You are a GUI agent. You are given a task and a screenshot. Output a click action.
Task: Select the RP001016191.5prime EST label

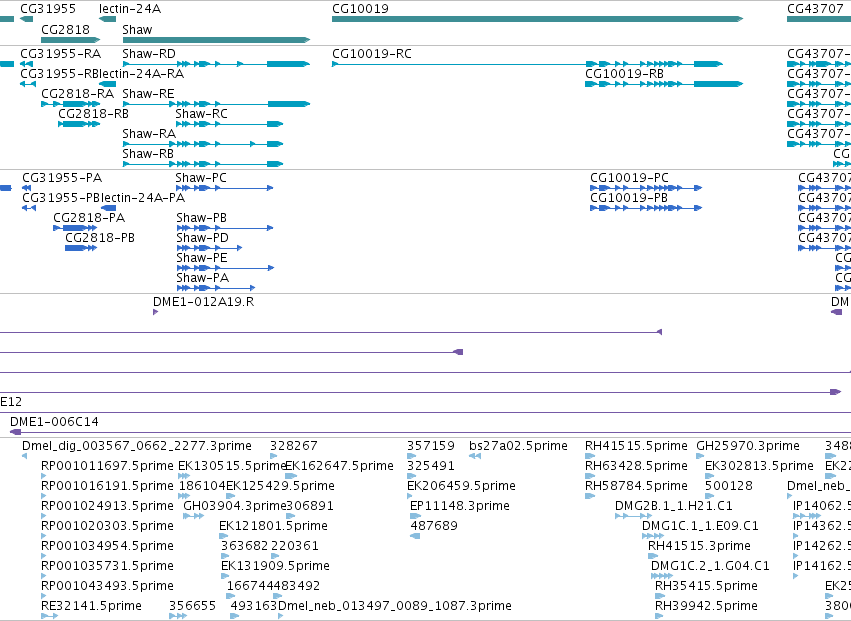coord(107,486)
